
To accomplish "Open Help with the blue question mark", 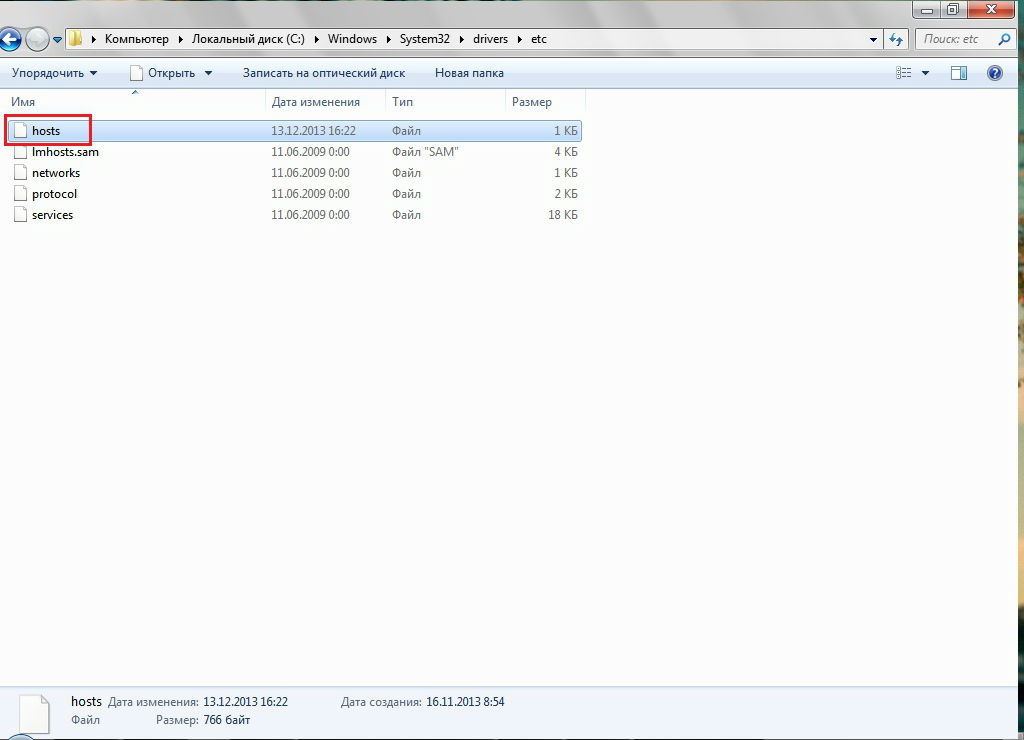I will click(995, 73).
